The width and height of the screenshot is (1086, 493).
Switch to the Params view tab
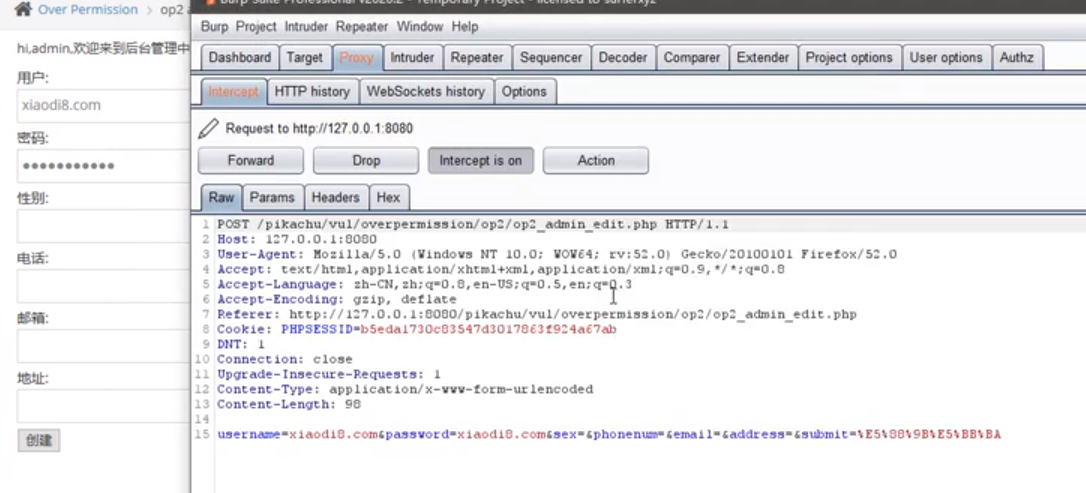click(272, 197)
